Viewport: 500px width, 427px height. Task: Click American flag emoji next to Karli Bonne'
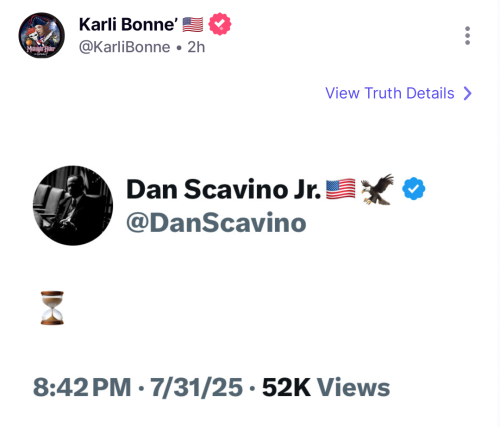click(x=193, y=25)
